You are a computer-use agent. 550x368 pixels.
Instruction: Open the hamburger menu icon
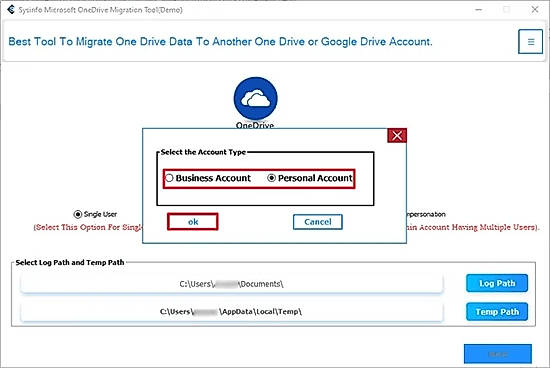pyautogui.click(x=530, y=41)
